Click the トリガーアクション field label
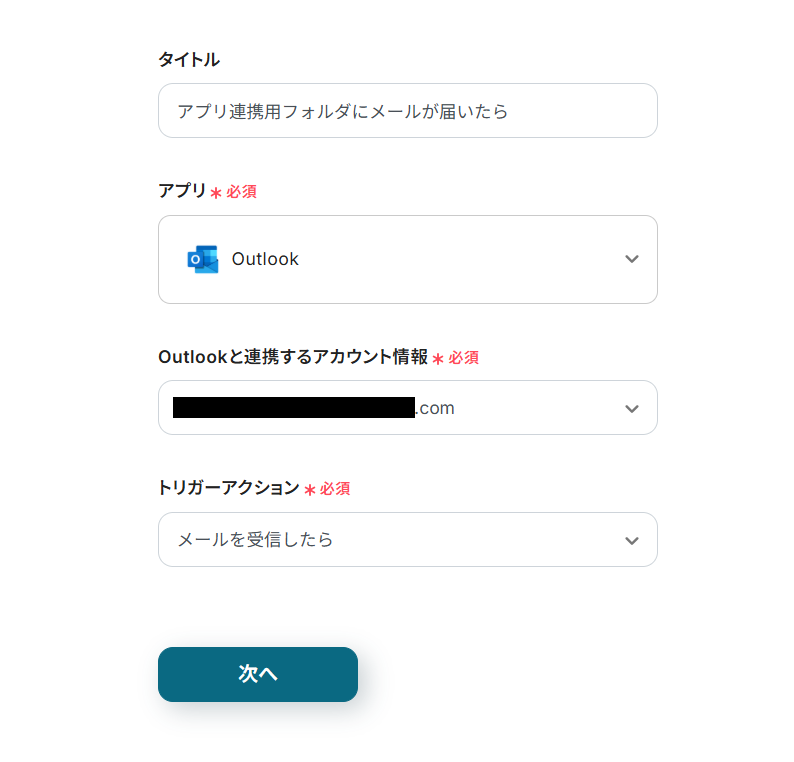This screenshot has height=762, width=794. 228,488
